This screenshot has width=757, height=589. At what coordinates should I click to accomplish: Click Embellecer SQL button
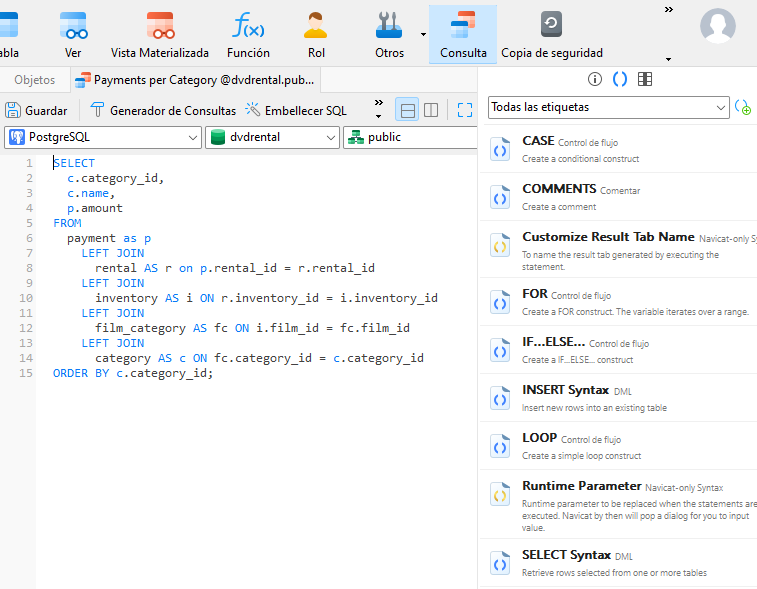pyautogui.click(x=296, y=111)
